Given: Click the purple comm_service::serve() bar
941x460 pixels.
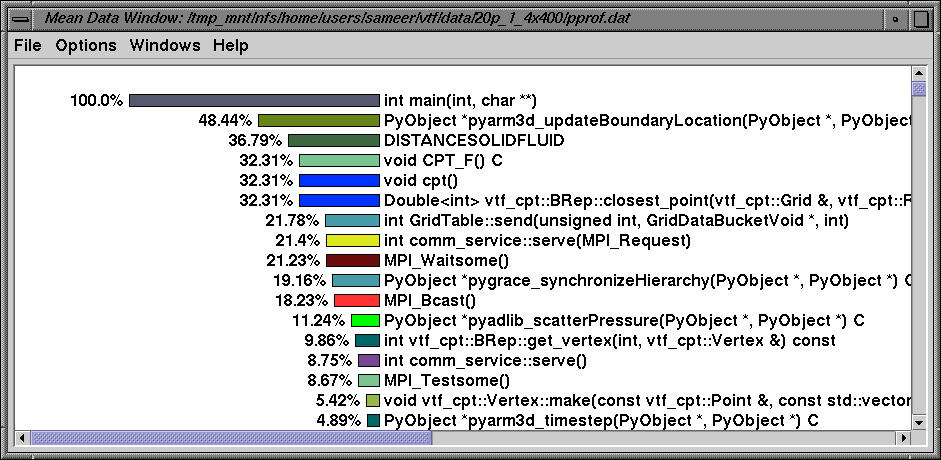Looking at the screenshot, I should [369, 360].
